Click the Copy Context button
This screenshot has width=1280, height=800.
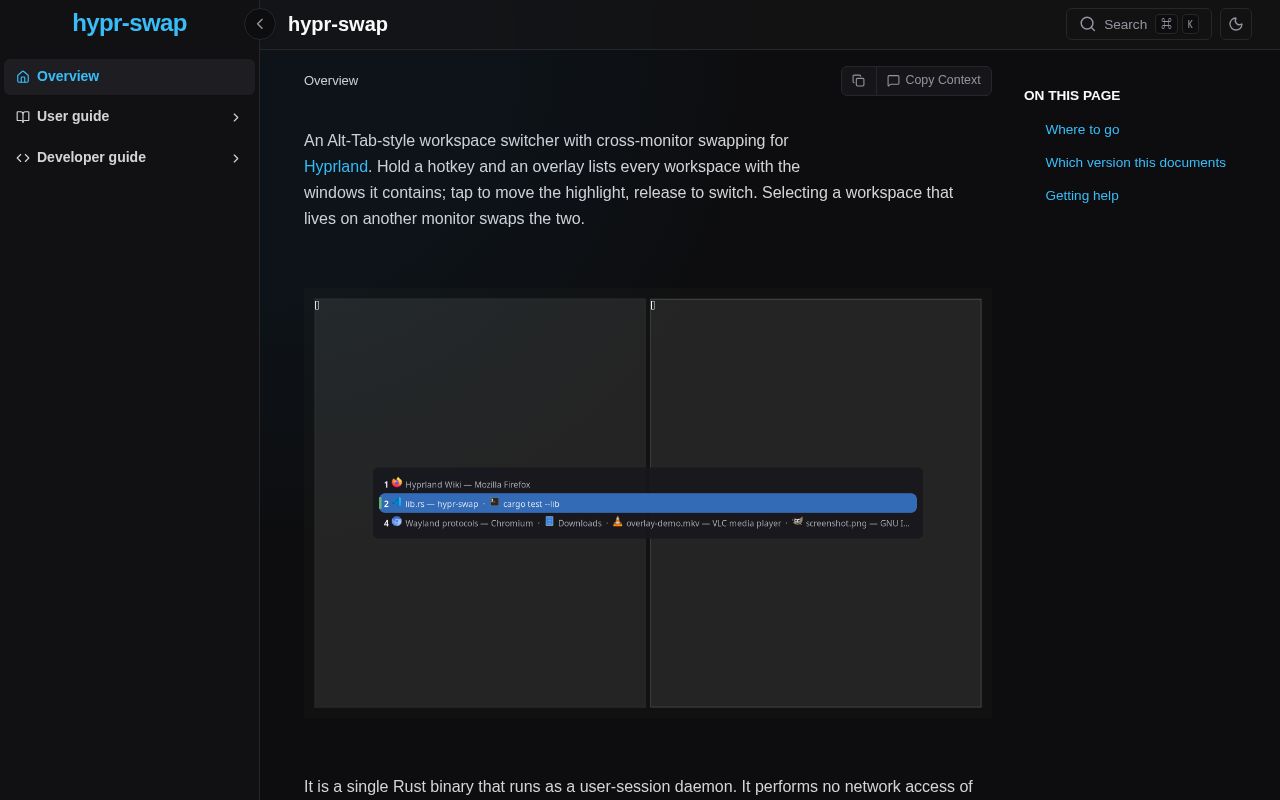coord(934,81)
